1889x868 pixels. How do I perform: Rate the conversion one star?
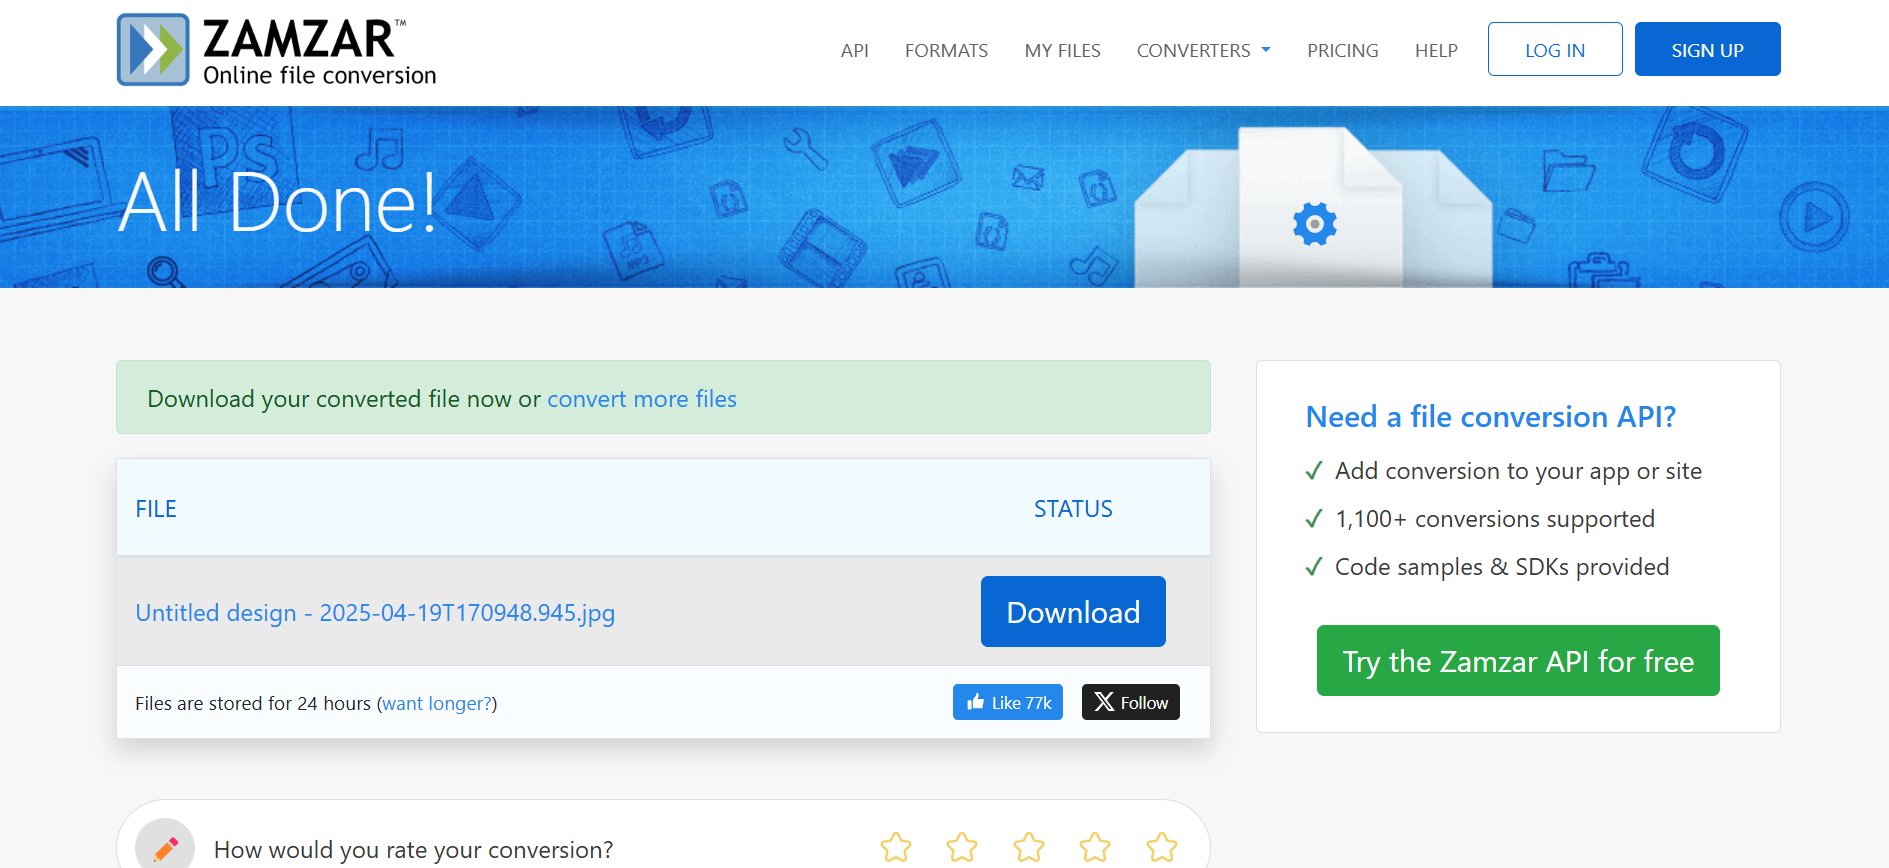(x=896, y=848)
